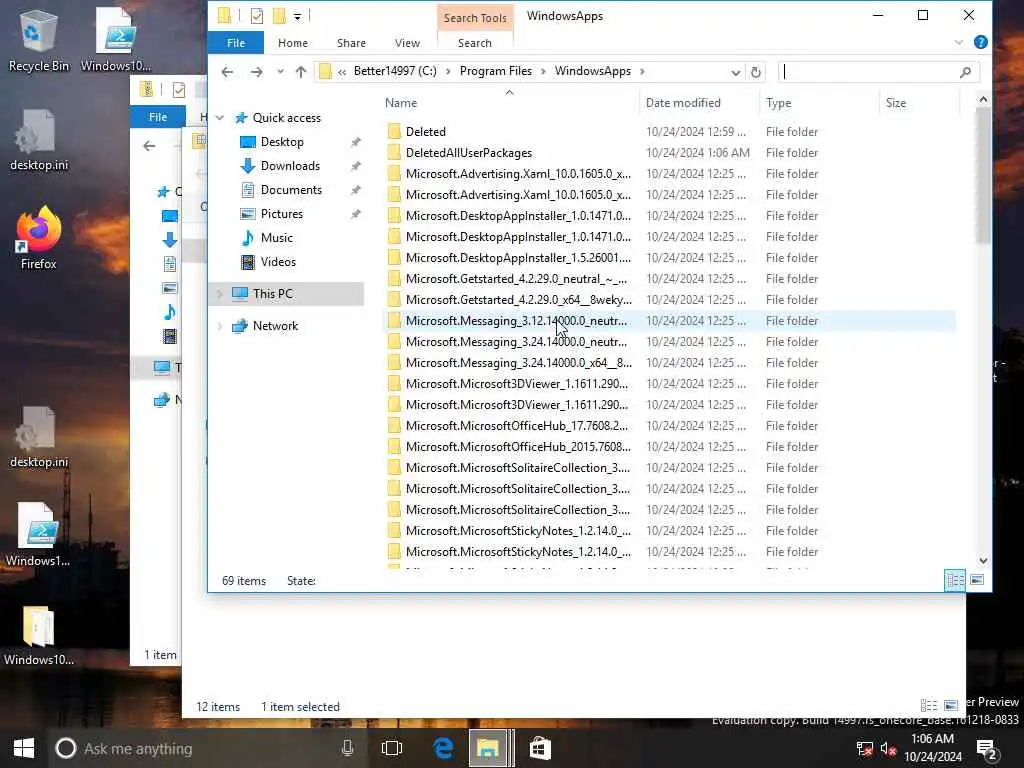Sort by the Type column header
The image size is (1024, 768).
pyautogui.click(x=820, y=103)
